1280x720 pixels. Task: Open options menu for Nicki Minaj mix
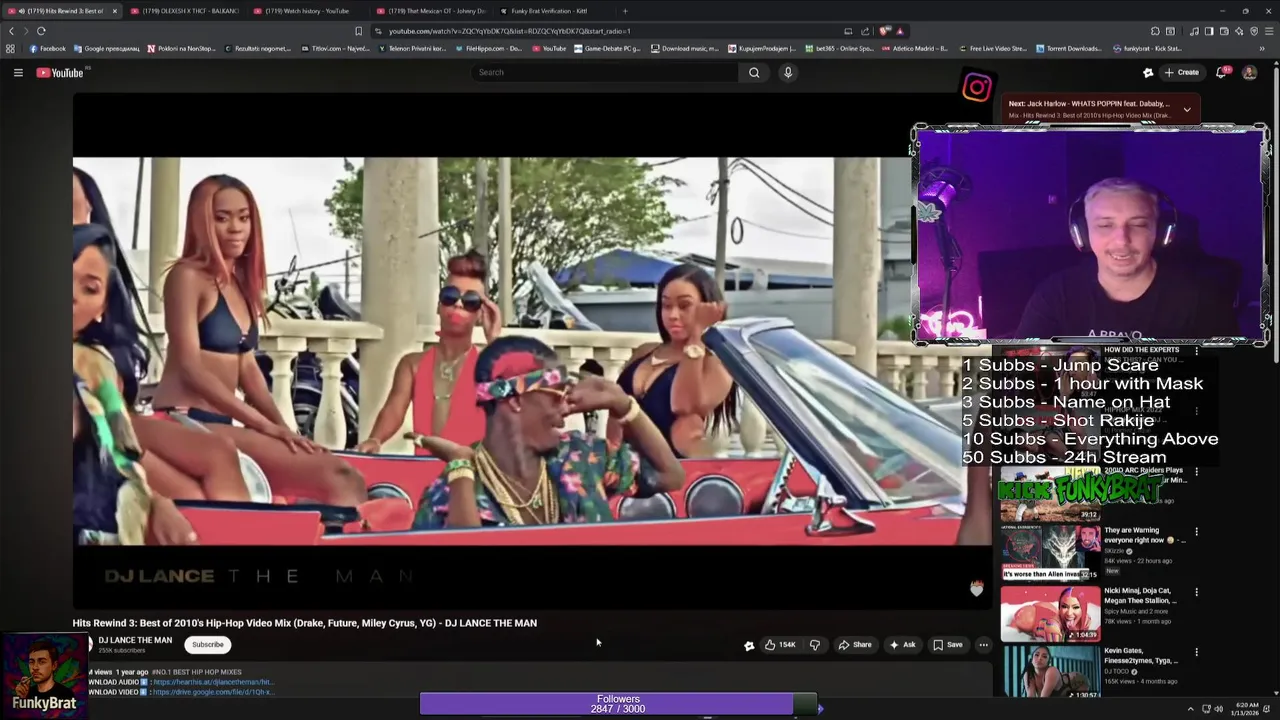point(1196,592)
